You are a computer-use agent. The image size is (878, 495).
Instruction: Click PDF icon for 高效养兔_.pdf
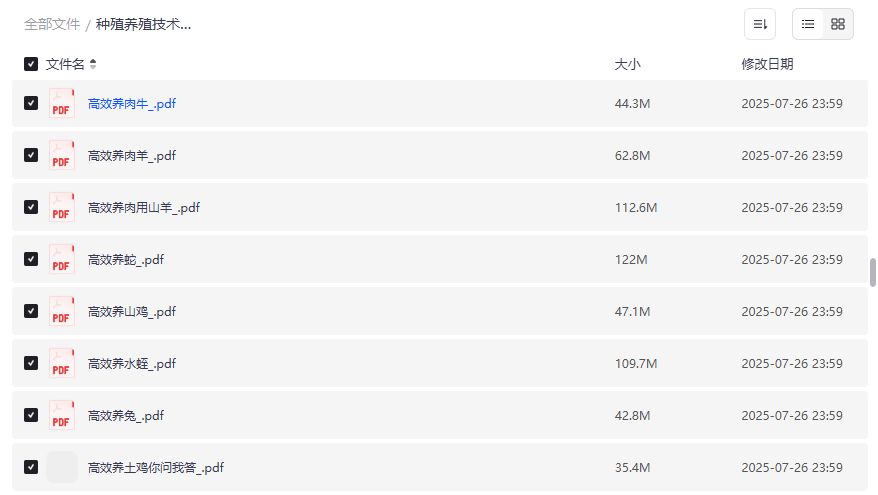[x=62, y=416]
